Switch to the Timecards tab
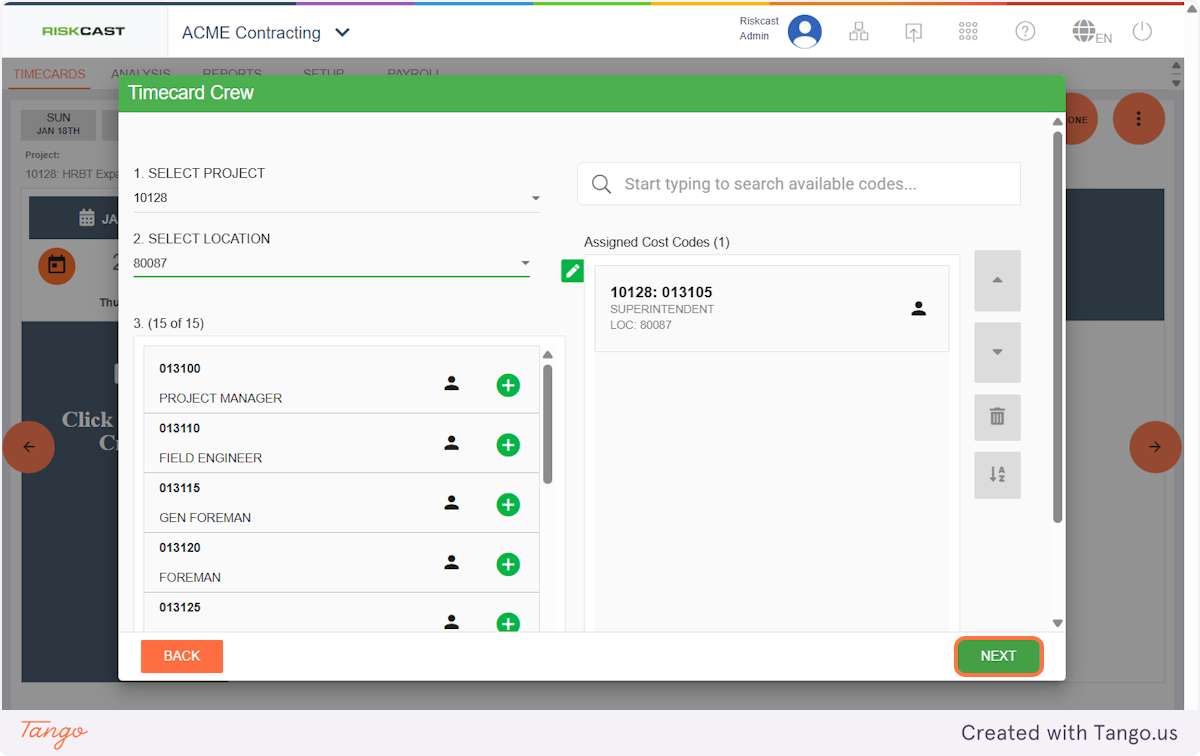Screen dimensions: 1200x756 point(49,74)
